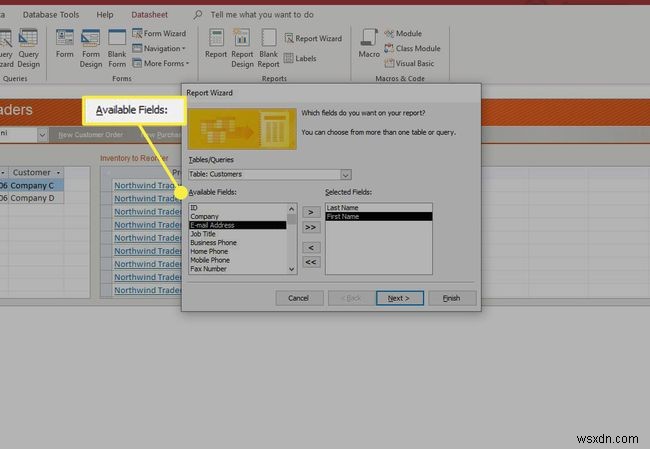
Task: Open Visual Basic editor
Action: coord(410,63)
